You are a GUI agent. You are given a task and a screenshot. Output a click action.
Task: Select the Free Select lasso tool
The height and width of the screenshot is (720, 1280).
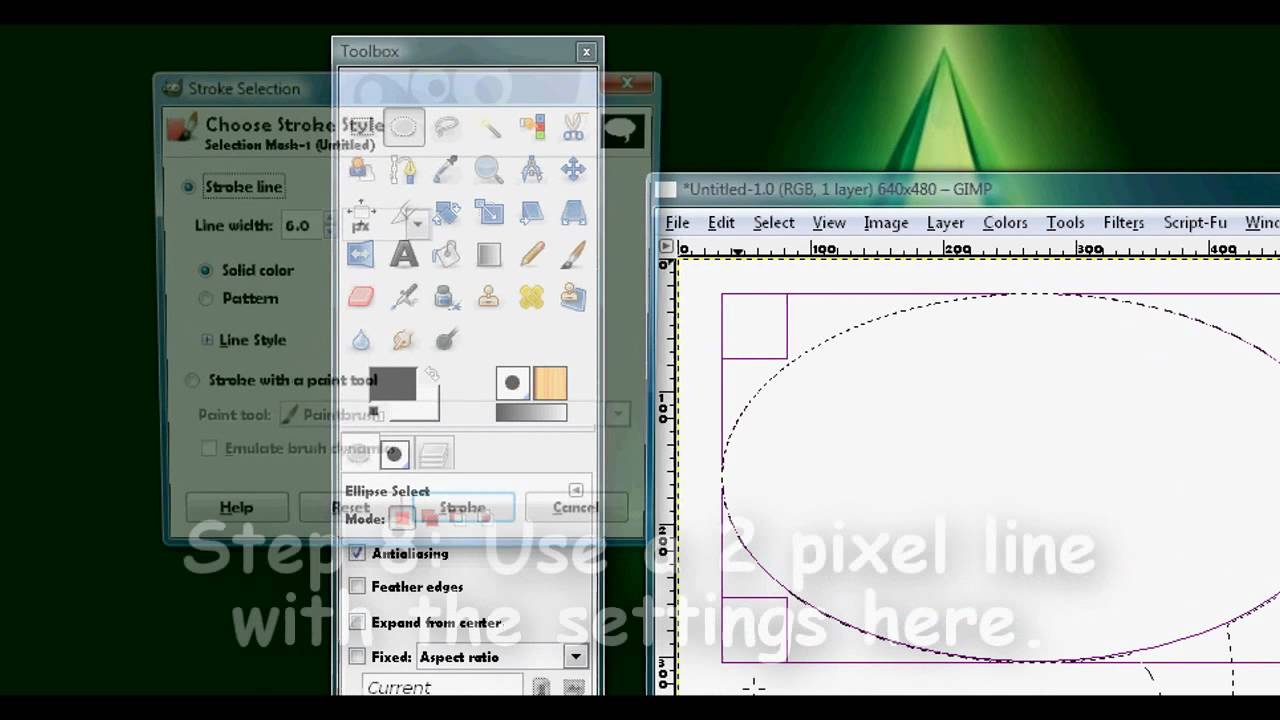click(x=446, y=127)
